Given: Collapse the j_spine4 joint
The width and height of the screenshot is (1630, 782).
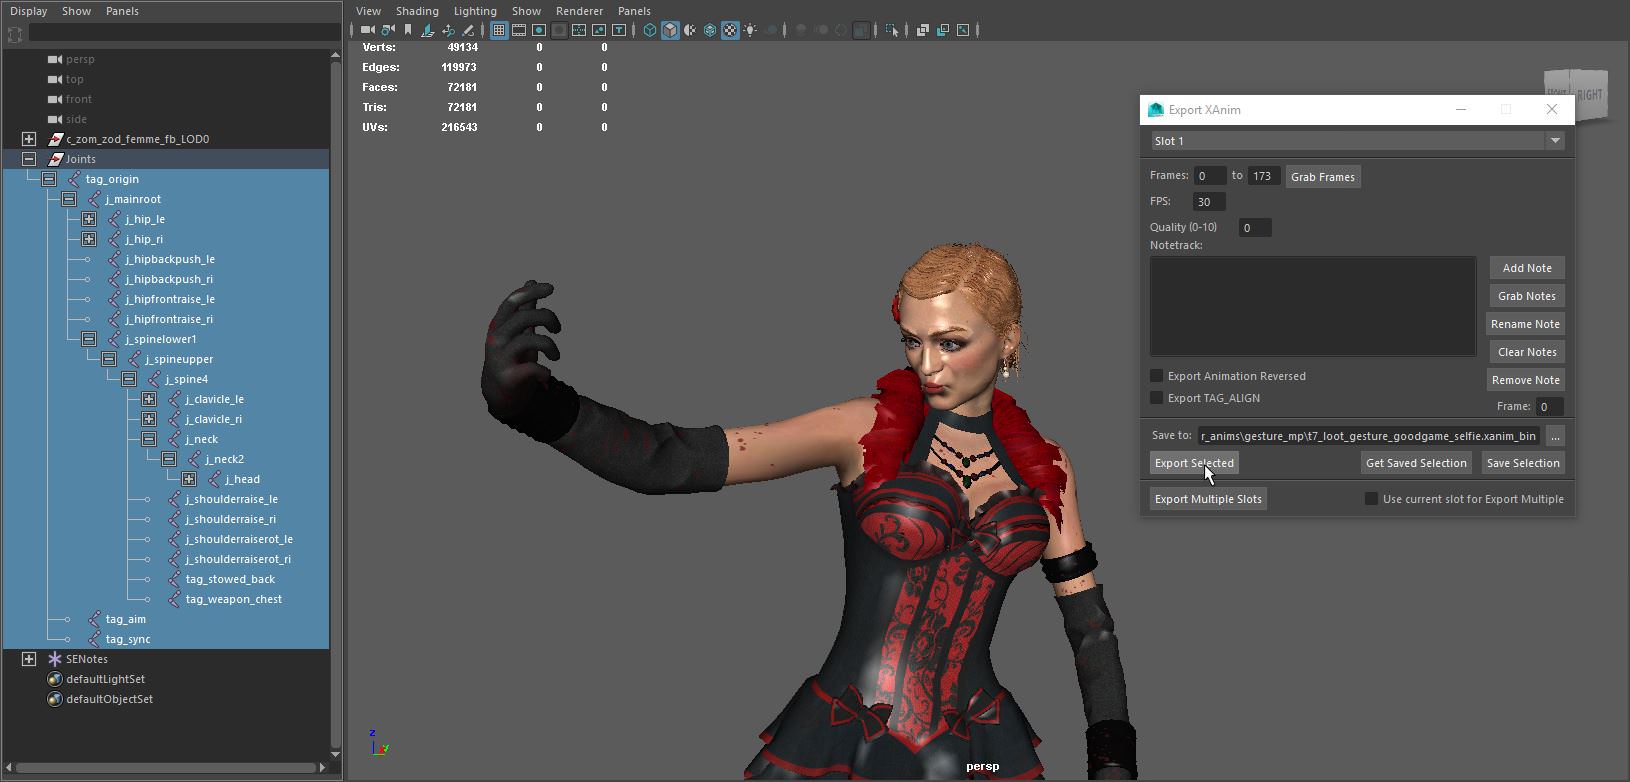Looking at the screenshot, I should point(129,379).
